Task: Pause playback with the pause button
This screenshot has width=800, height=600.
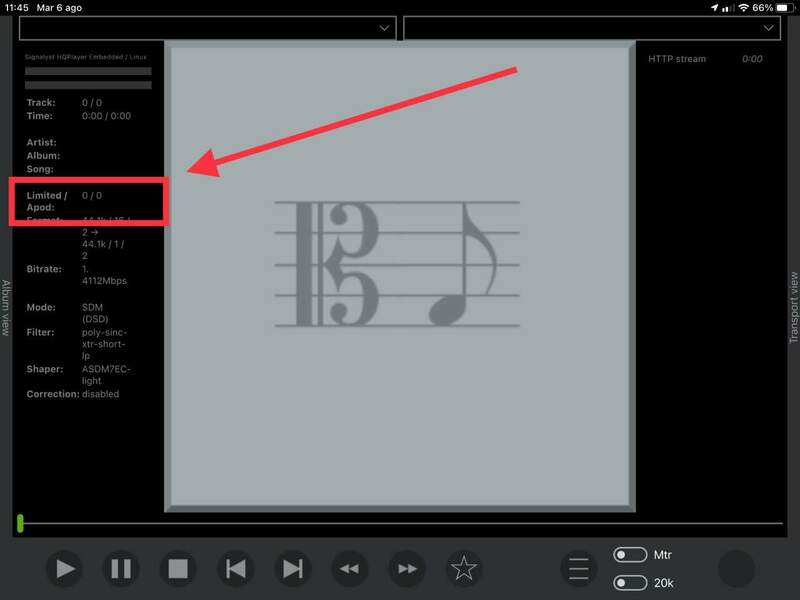Action: coord(121,569)
